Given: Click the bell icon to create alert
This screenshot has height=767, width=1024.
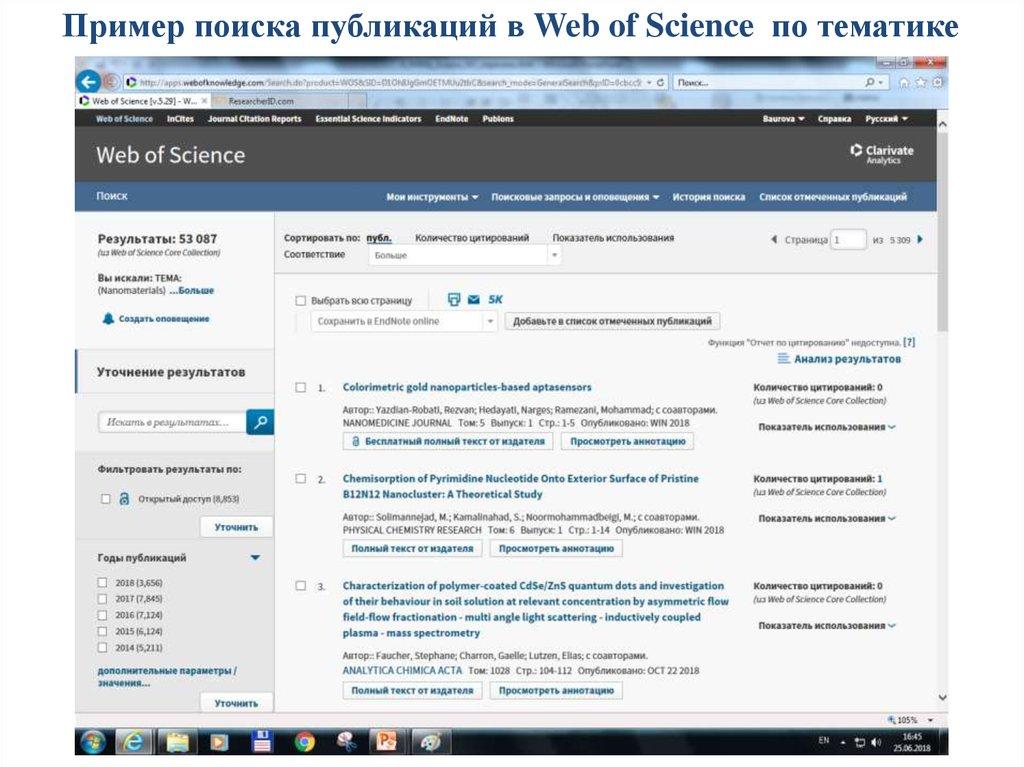Looking at the screenshot, I should tap(108, 318).
